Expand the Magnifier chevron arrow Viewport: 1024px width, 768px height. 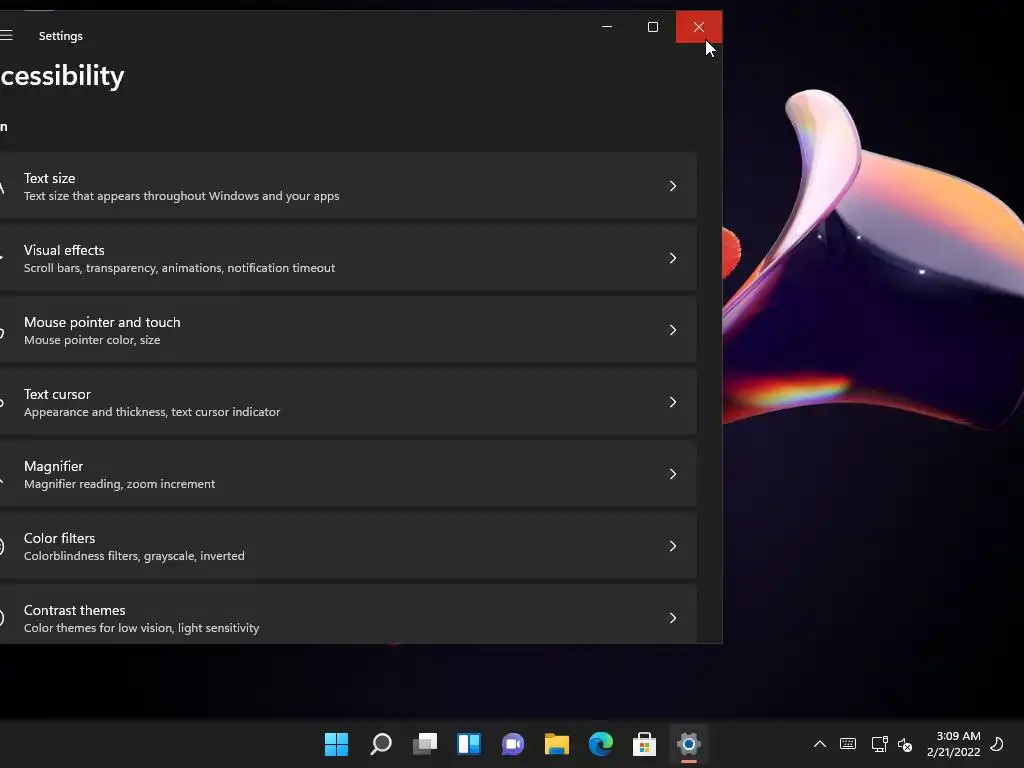pyautogui.click(x=673, y=473)
